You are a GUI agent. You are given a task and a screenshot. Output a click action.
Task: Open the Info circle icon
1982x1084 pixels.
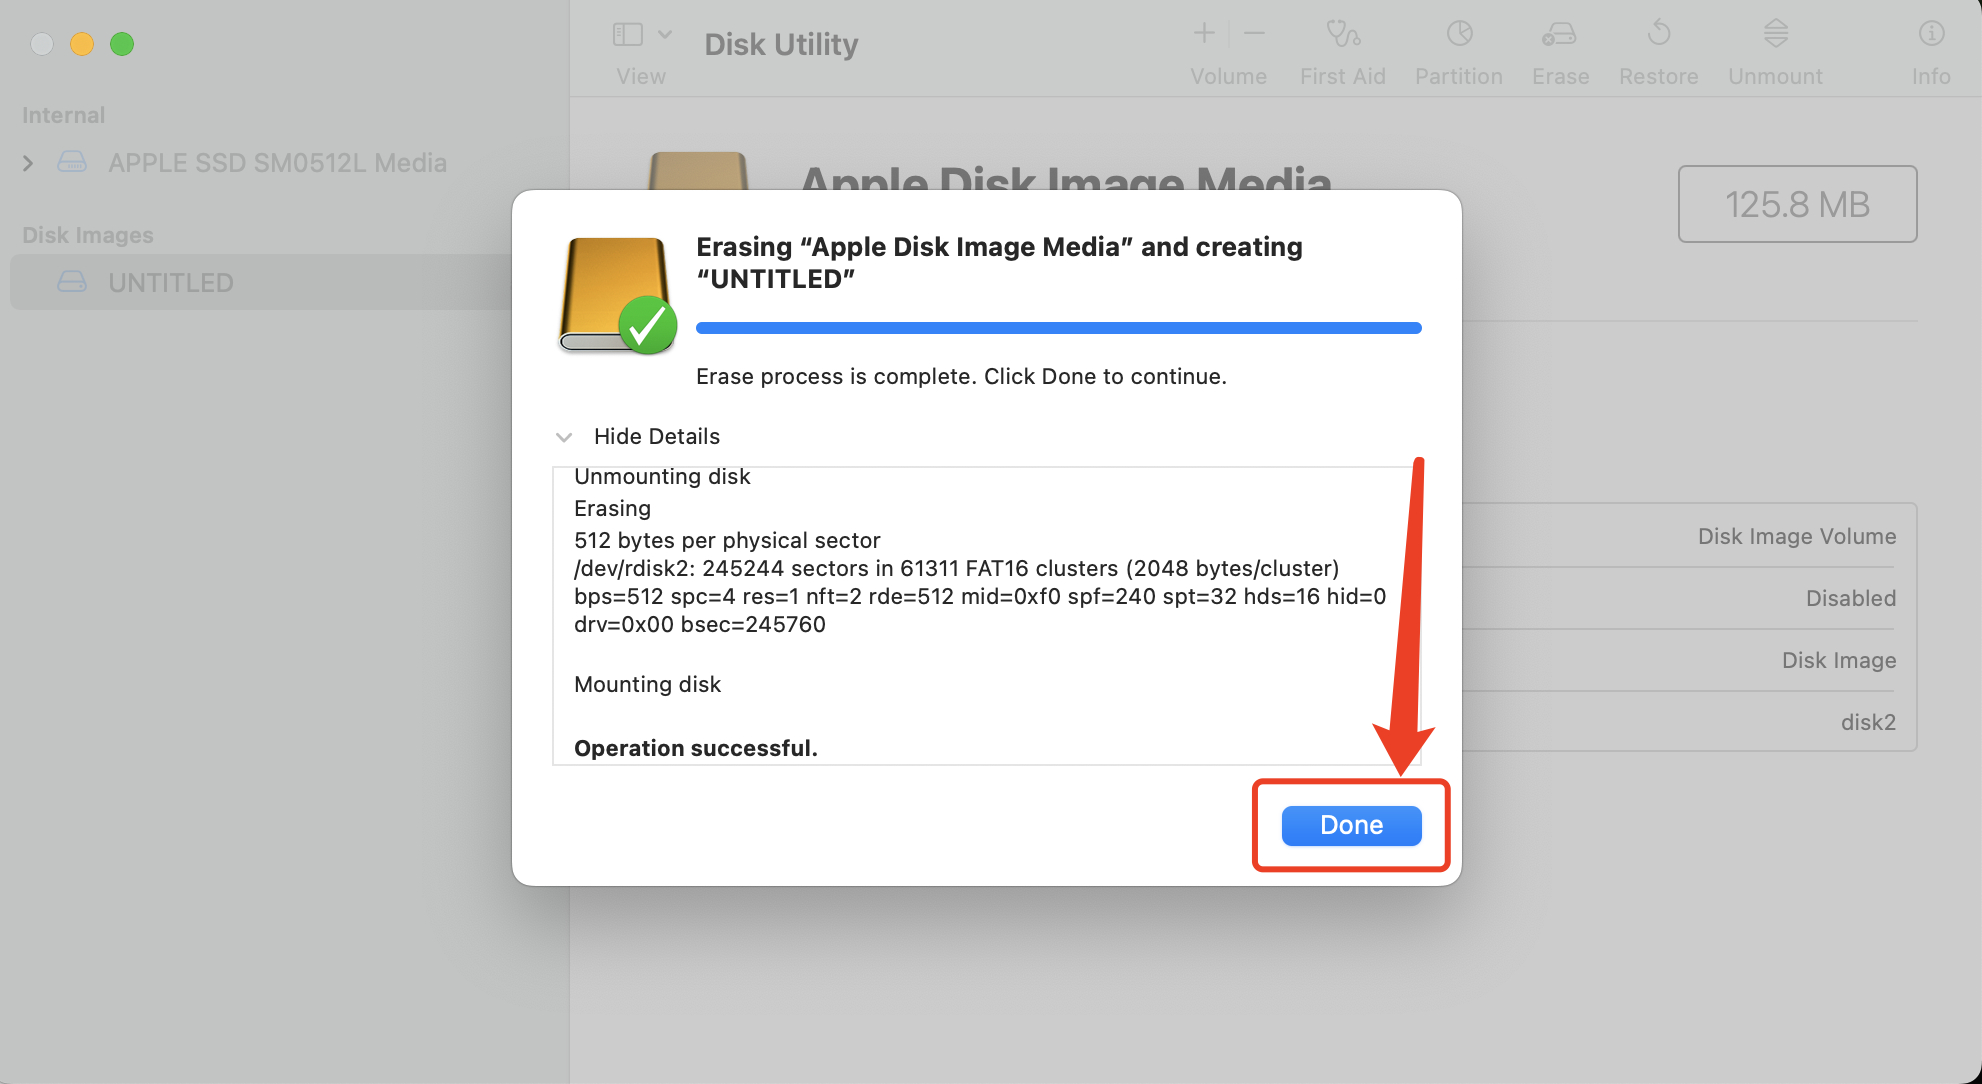click(1931, 34)
